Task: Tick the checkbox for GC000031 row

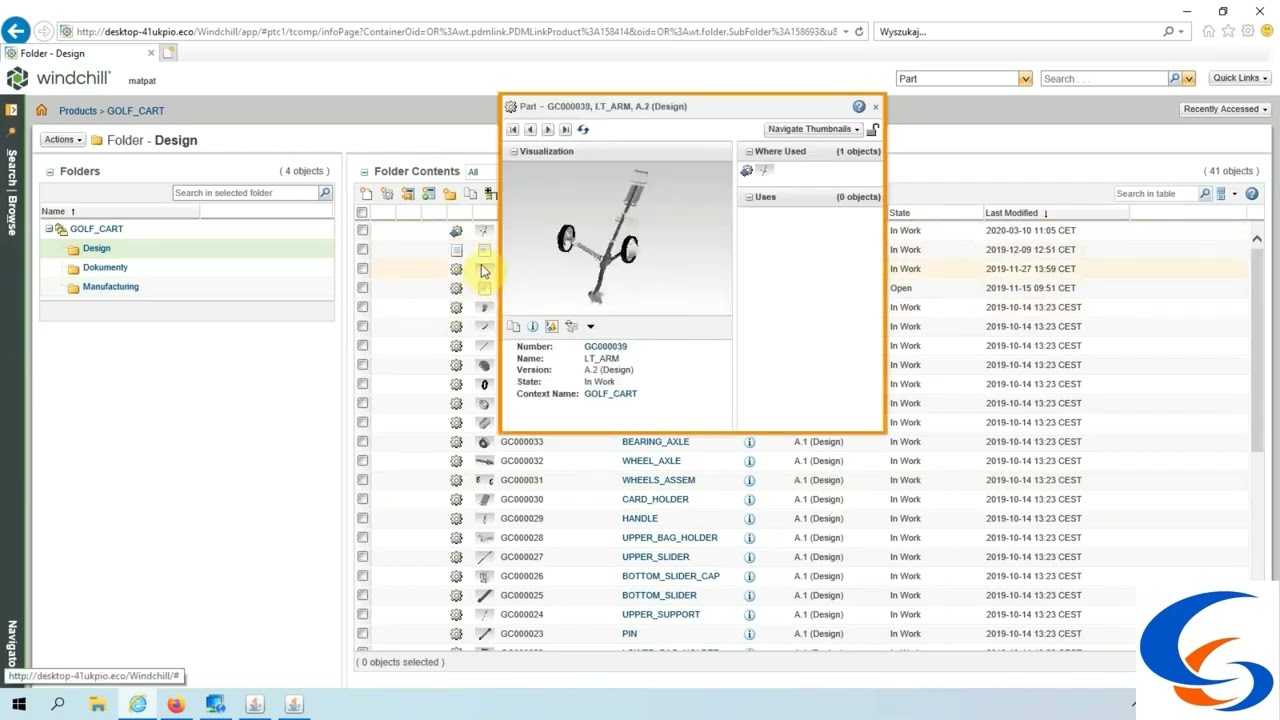Action: (363, 480)
